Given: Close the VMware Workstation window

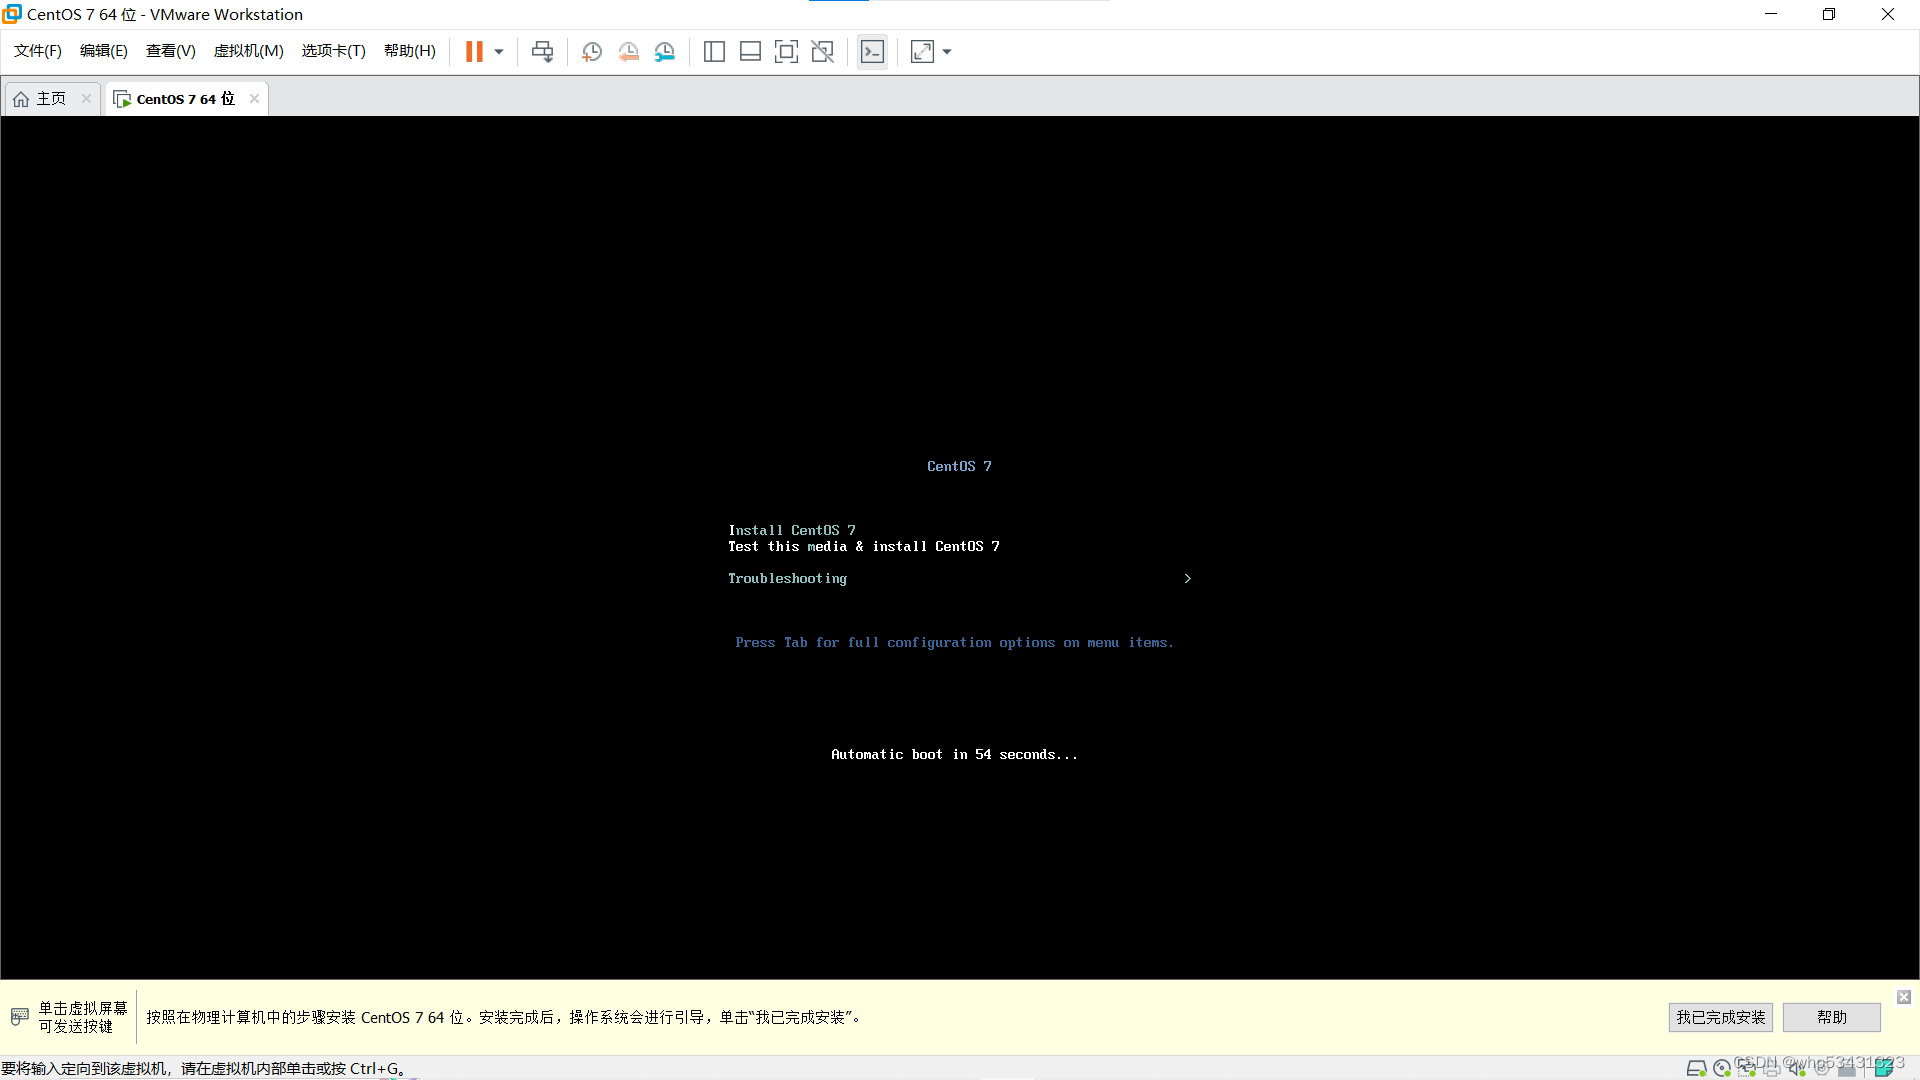Looking at the screenshot, I should (1888, 14).
